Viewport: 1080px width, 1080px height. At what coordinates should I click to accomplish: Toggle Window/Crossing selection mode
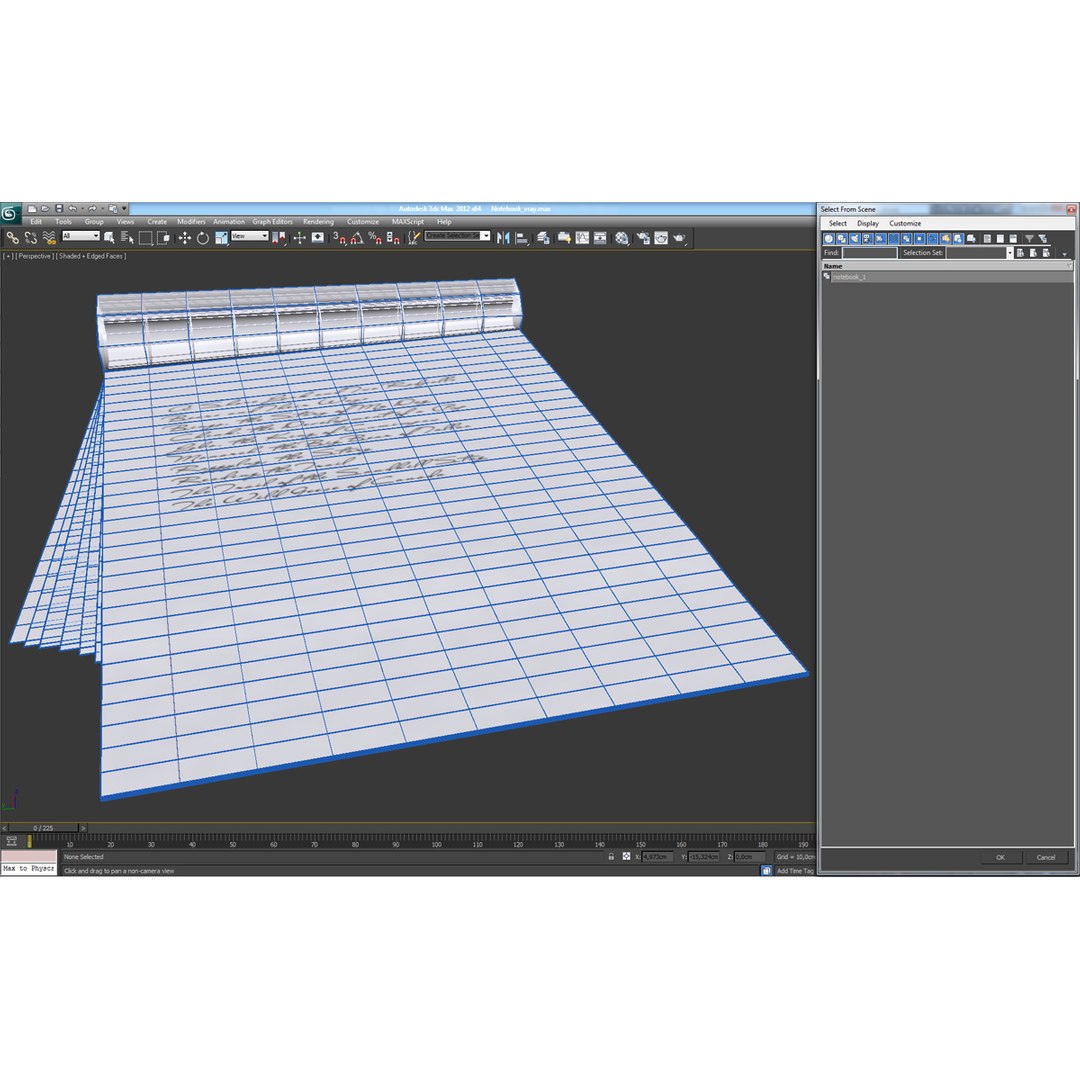point(163,238)
